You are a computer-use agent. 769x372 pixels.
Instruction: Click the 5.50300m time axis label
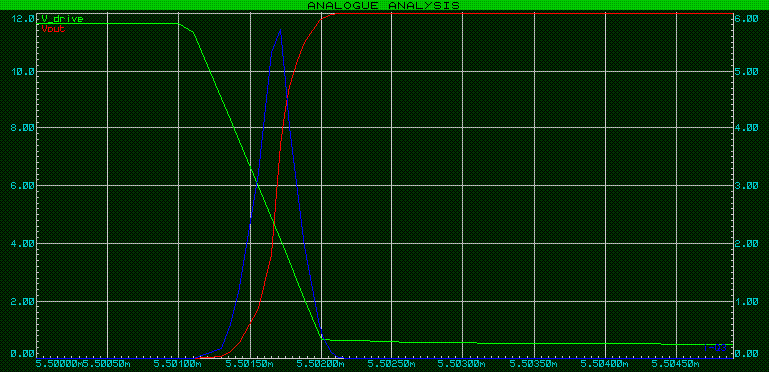[x=462, y=365]
